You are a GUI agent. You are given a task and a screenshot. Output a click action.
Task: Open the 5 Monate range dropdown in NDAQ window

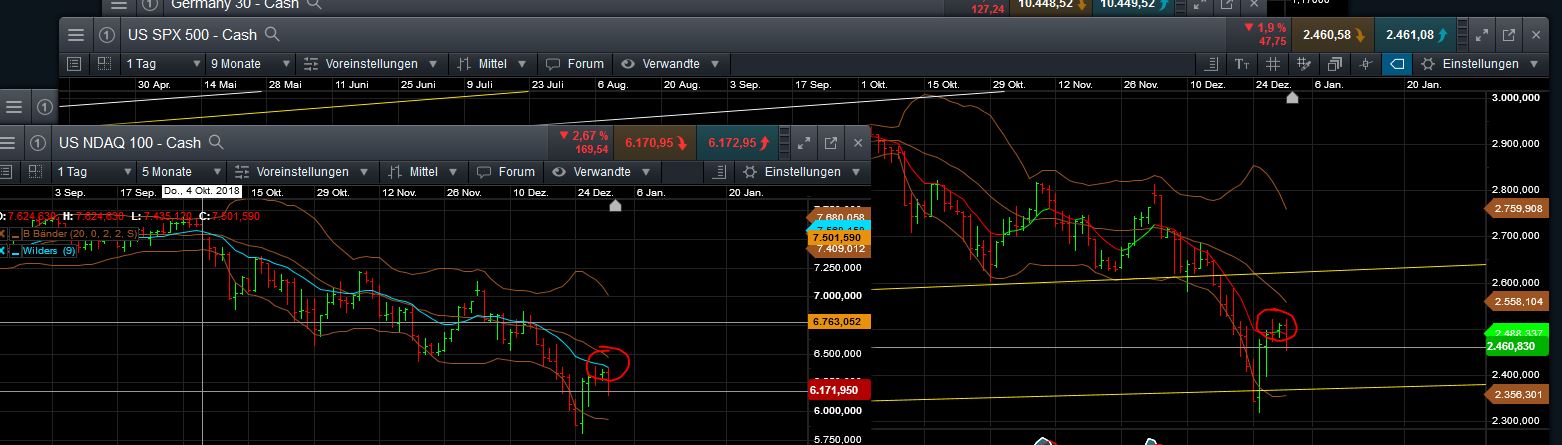[x=181, y=171]
